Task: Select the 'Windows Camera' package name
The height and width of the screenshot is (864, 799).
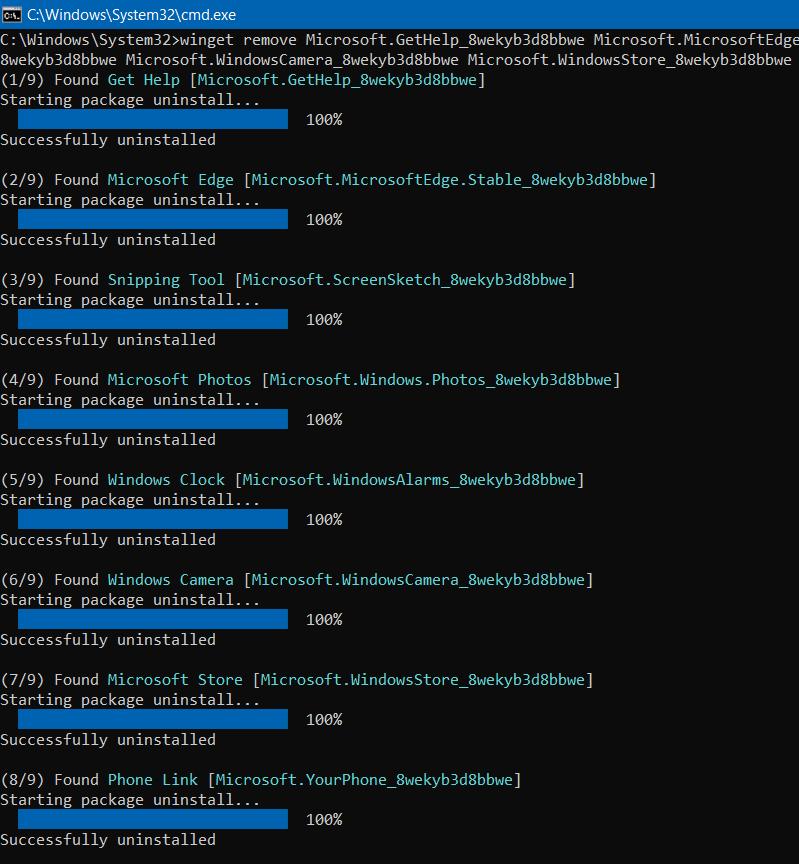Action: (170, 580)
